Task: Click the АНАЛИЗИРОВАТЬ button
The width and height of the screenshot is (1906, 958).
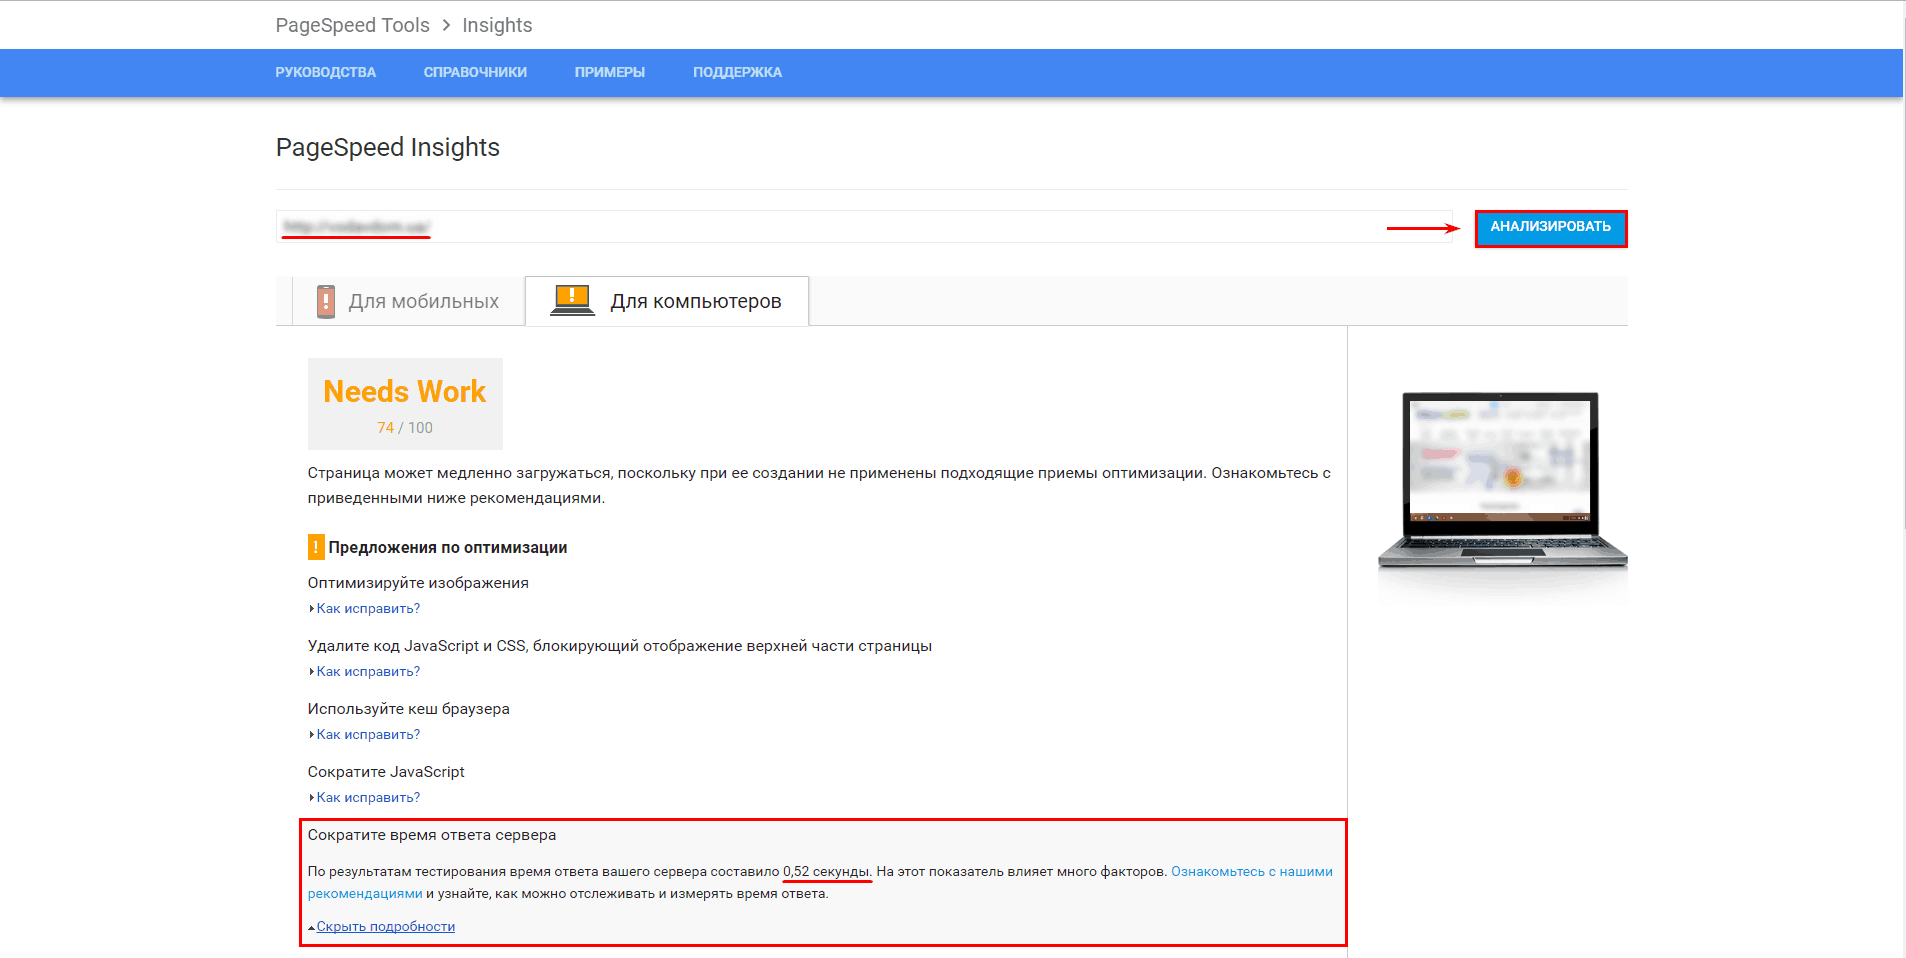Action: [1551, 228]
